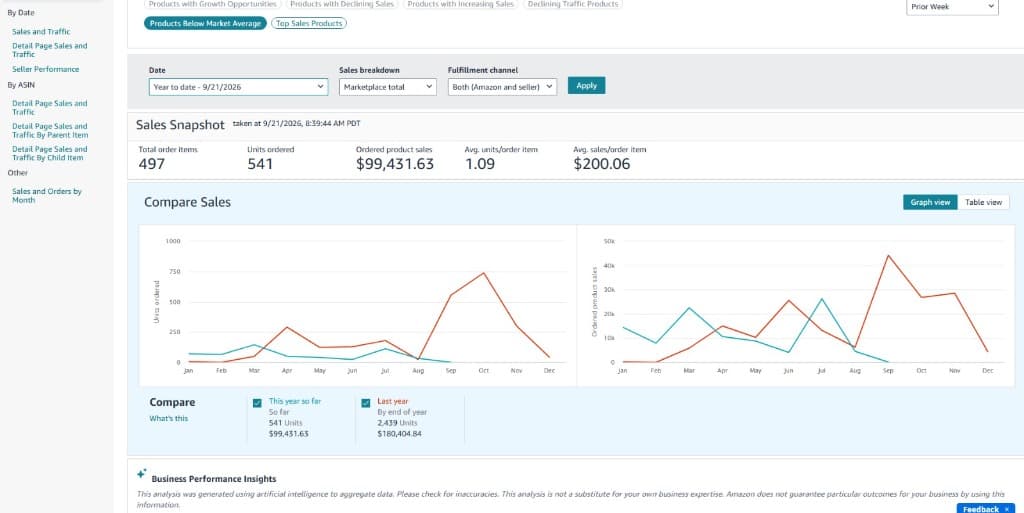Switch to Graph view

click(x=930, y=202)
